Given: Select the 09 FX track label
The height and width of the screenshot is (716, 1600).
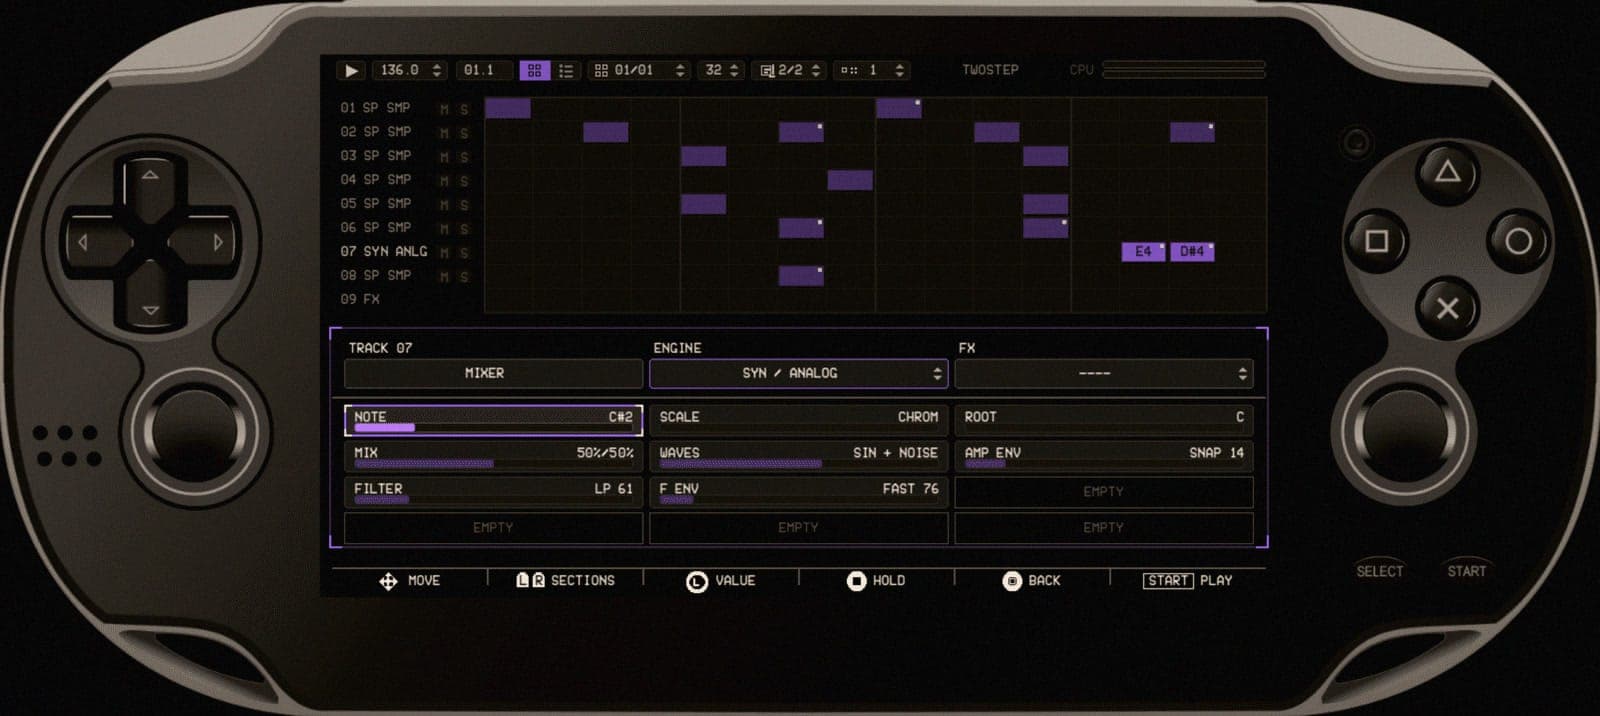Looking at the screenshot, I should (360, 299).
